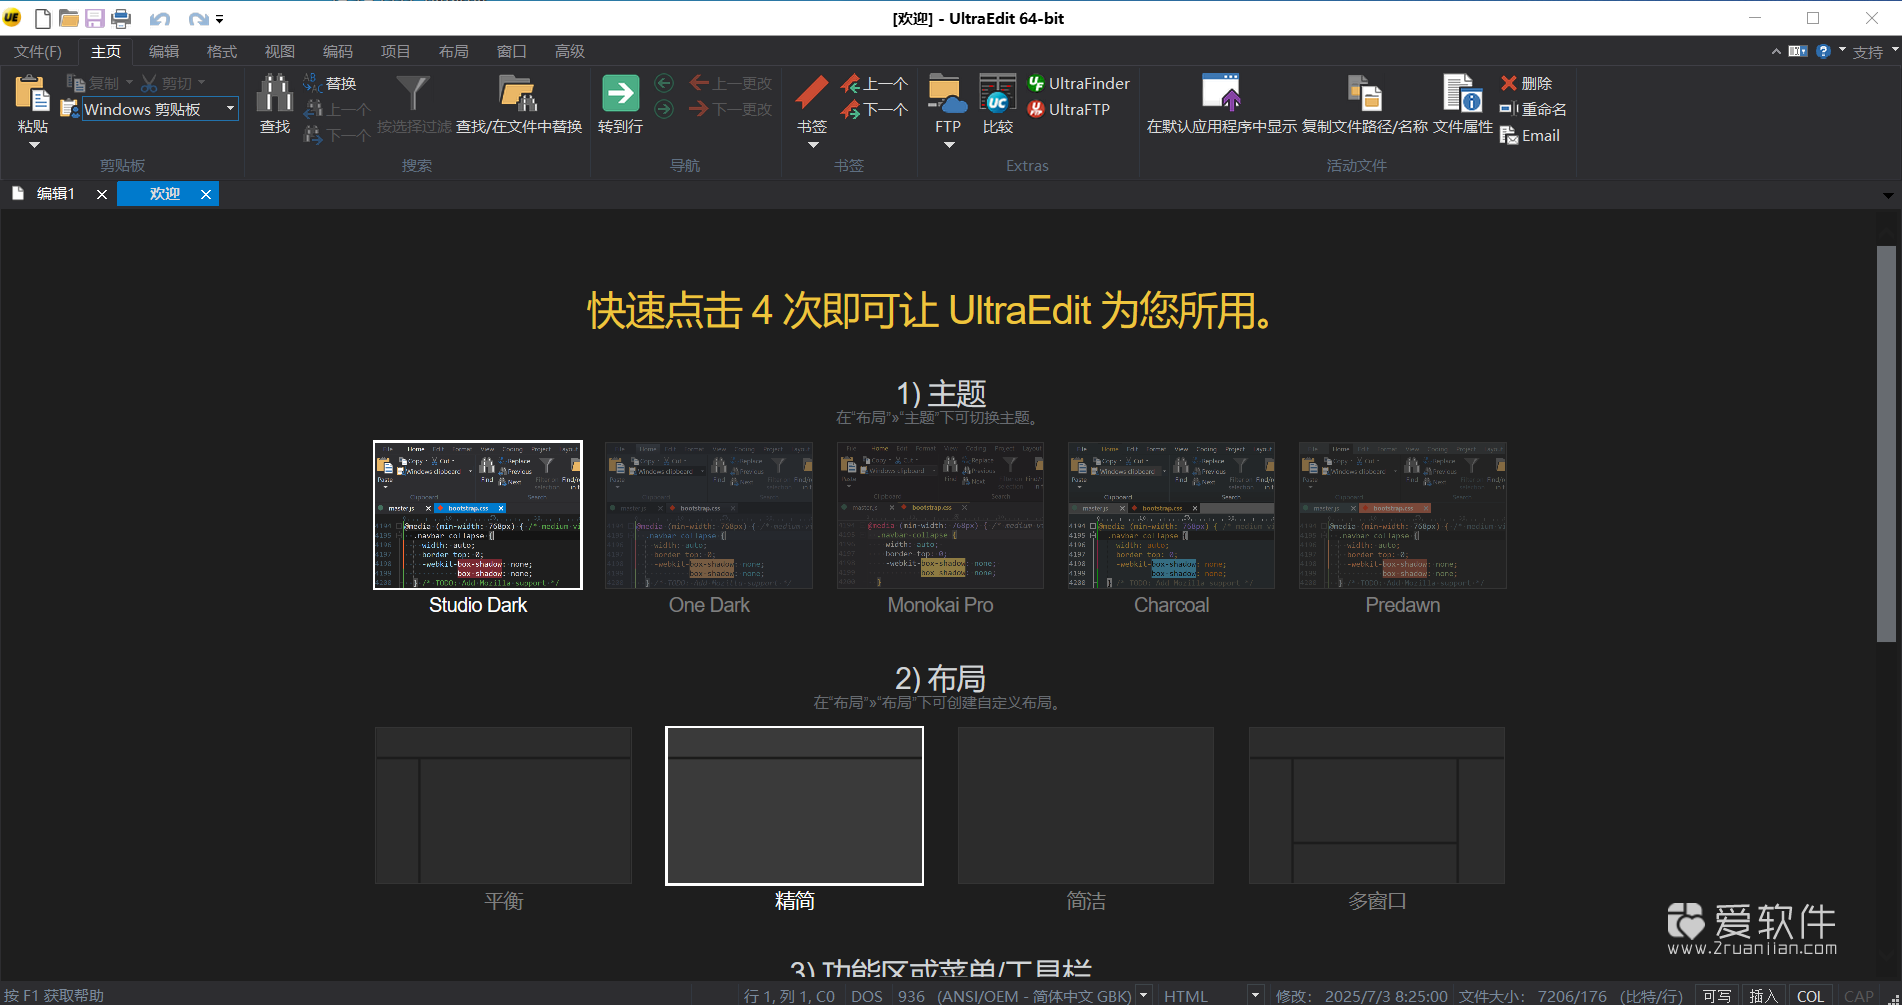Toggle the 可写 writable status
This screenshot has width=1902, height=1005.
(x=1717, y=996)
